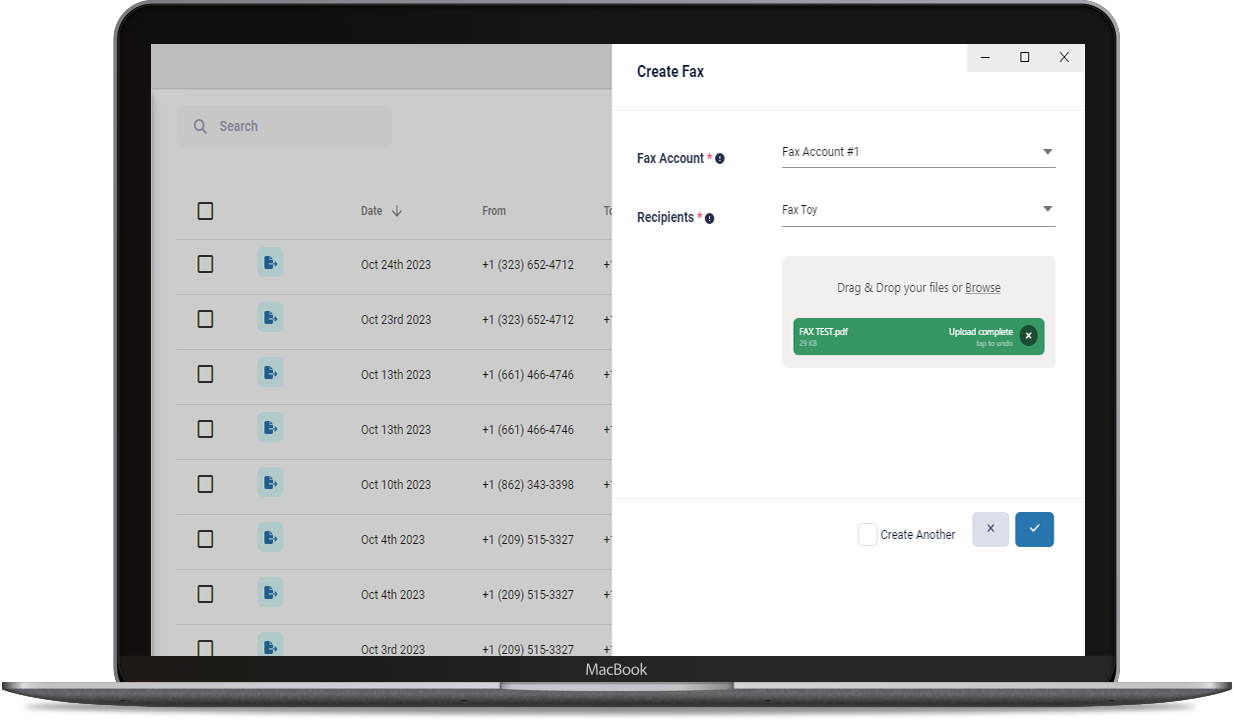Select the checkbox for the Oct 24th 2023 fax
The width and height of the screenshot is (1234, 720).
205,264
